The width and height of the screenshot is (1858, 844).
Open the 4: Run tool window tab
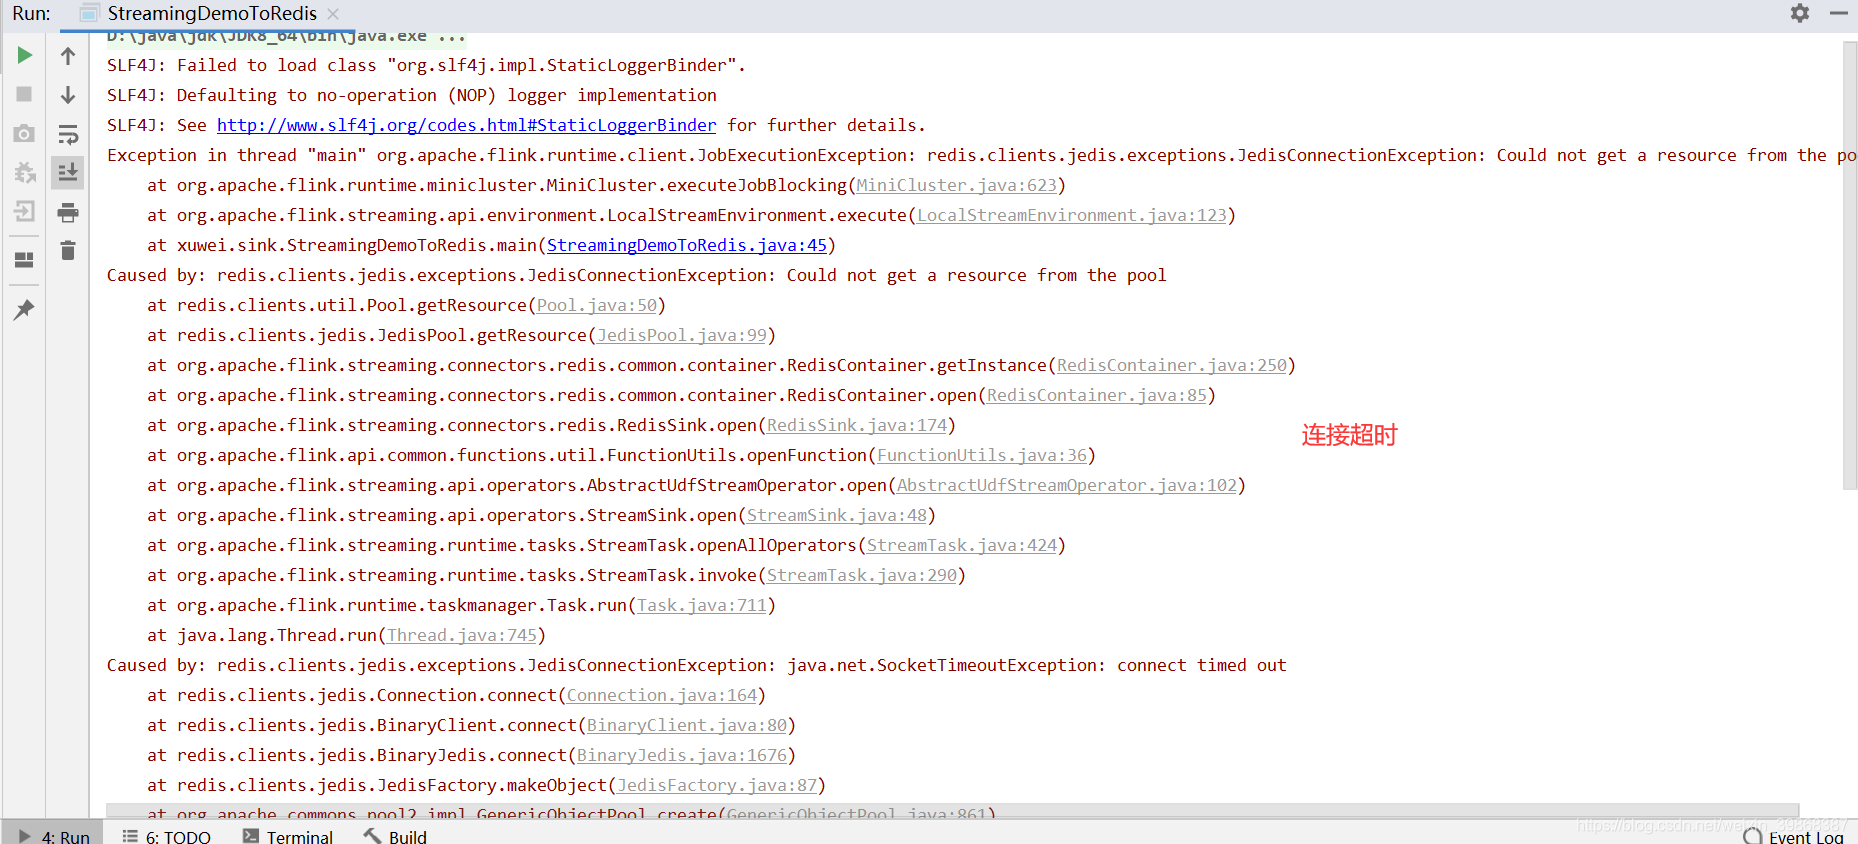pyautogui.click(x=55, y=836)
